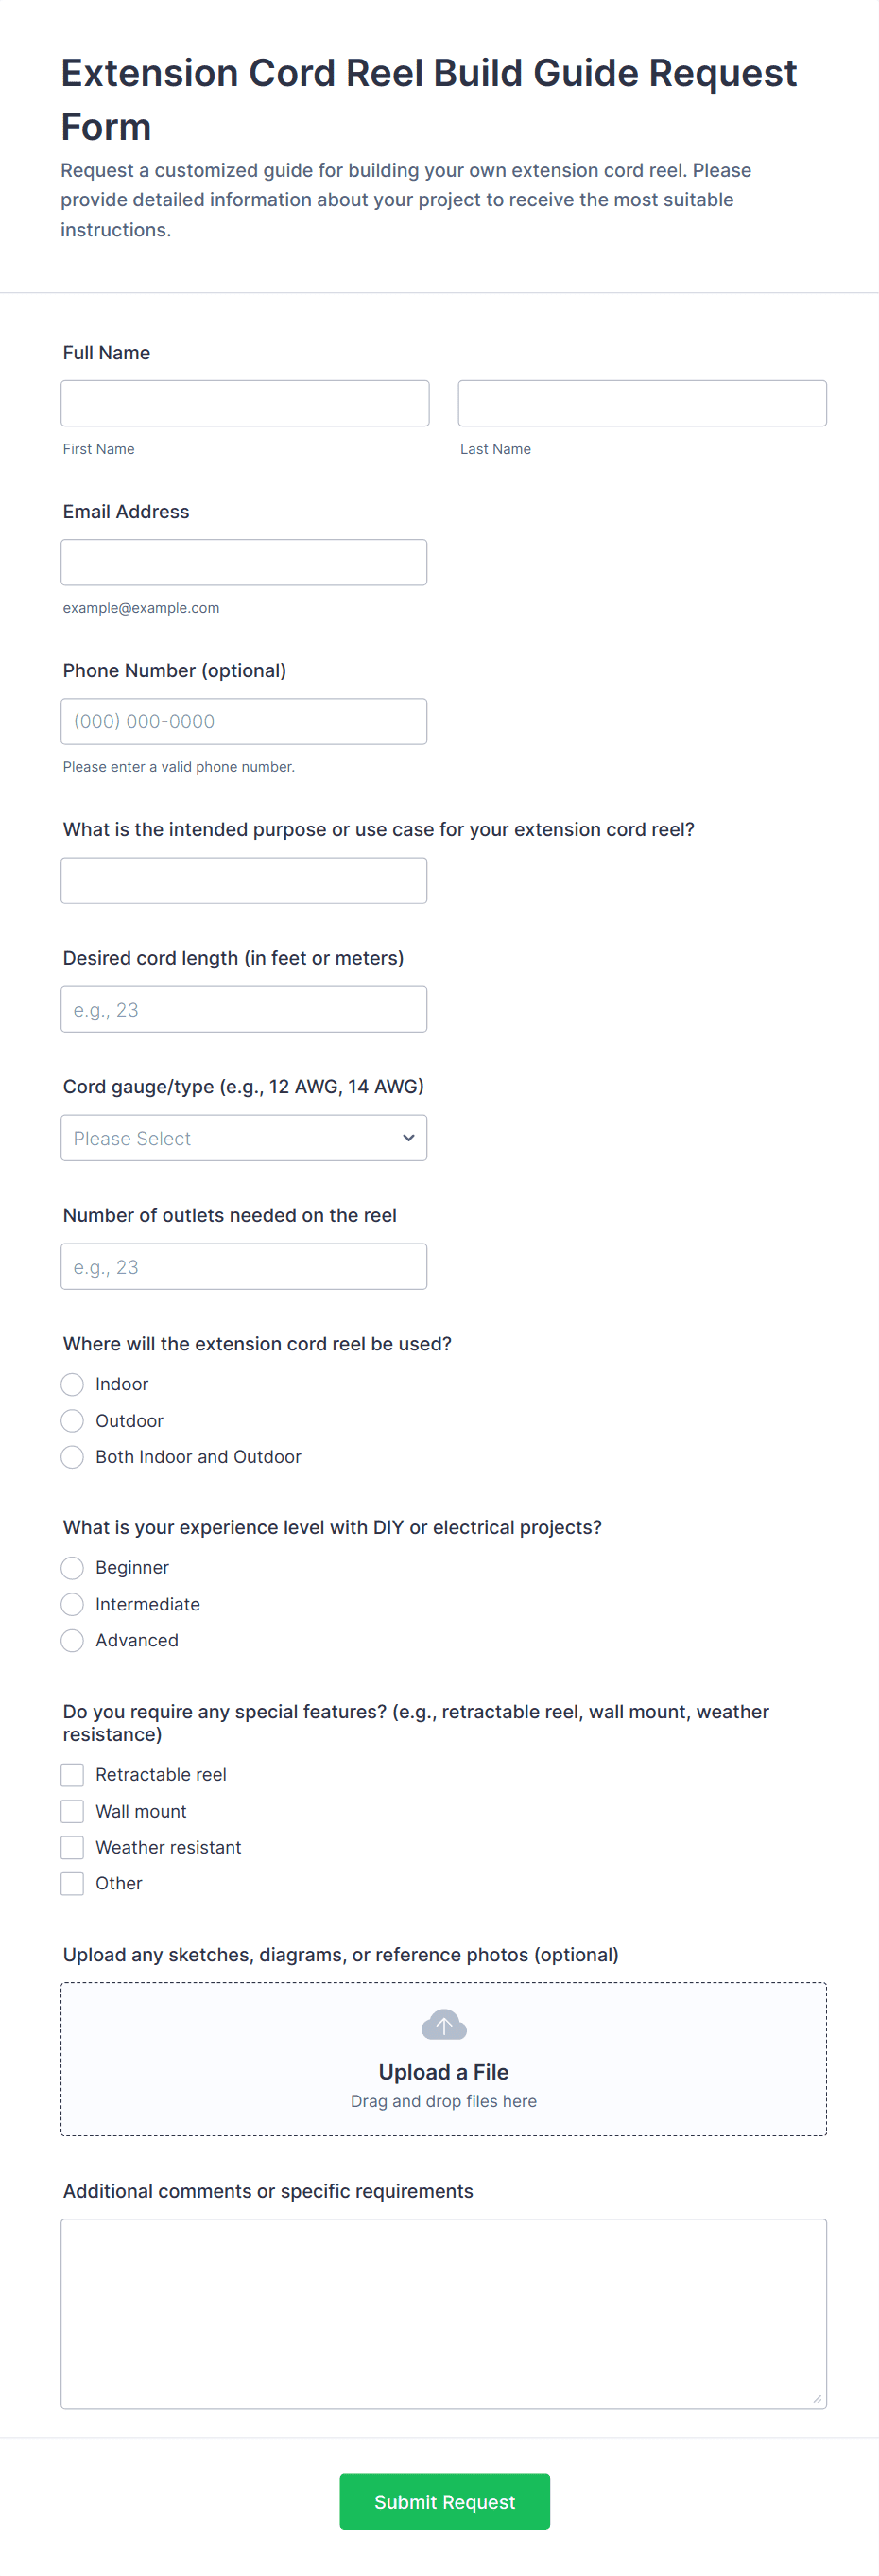Focus the First Name input field
The width and height of the screenshot is (879, 2576).
tap(245, 403)
